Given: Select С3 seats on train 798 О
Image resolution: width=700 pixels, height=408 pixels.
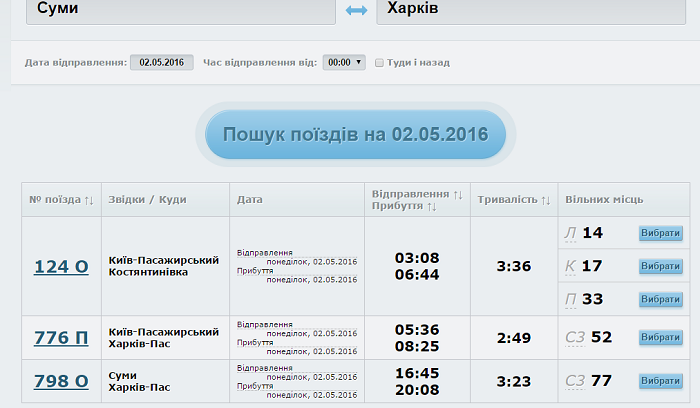Looking at the screenshot, I should click(660, 381).
